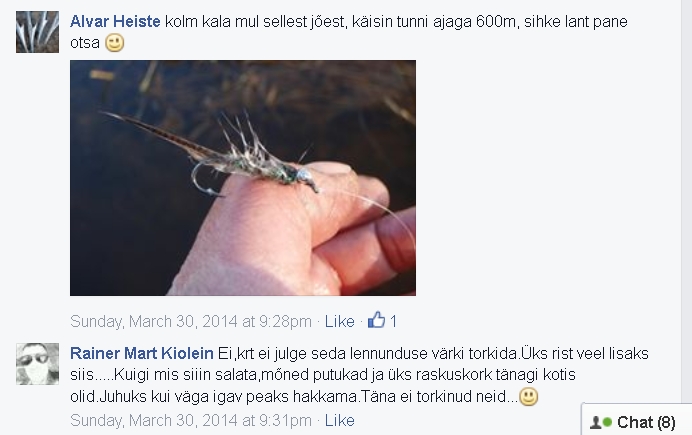This screenshot has width=692, height=435.
Task: Click the thumbs-up like count icon
Action: pyautogui.click(x=376, y=320)
